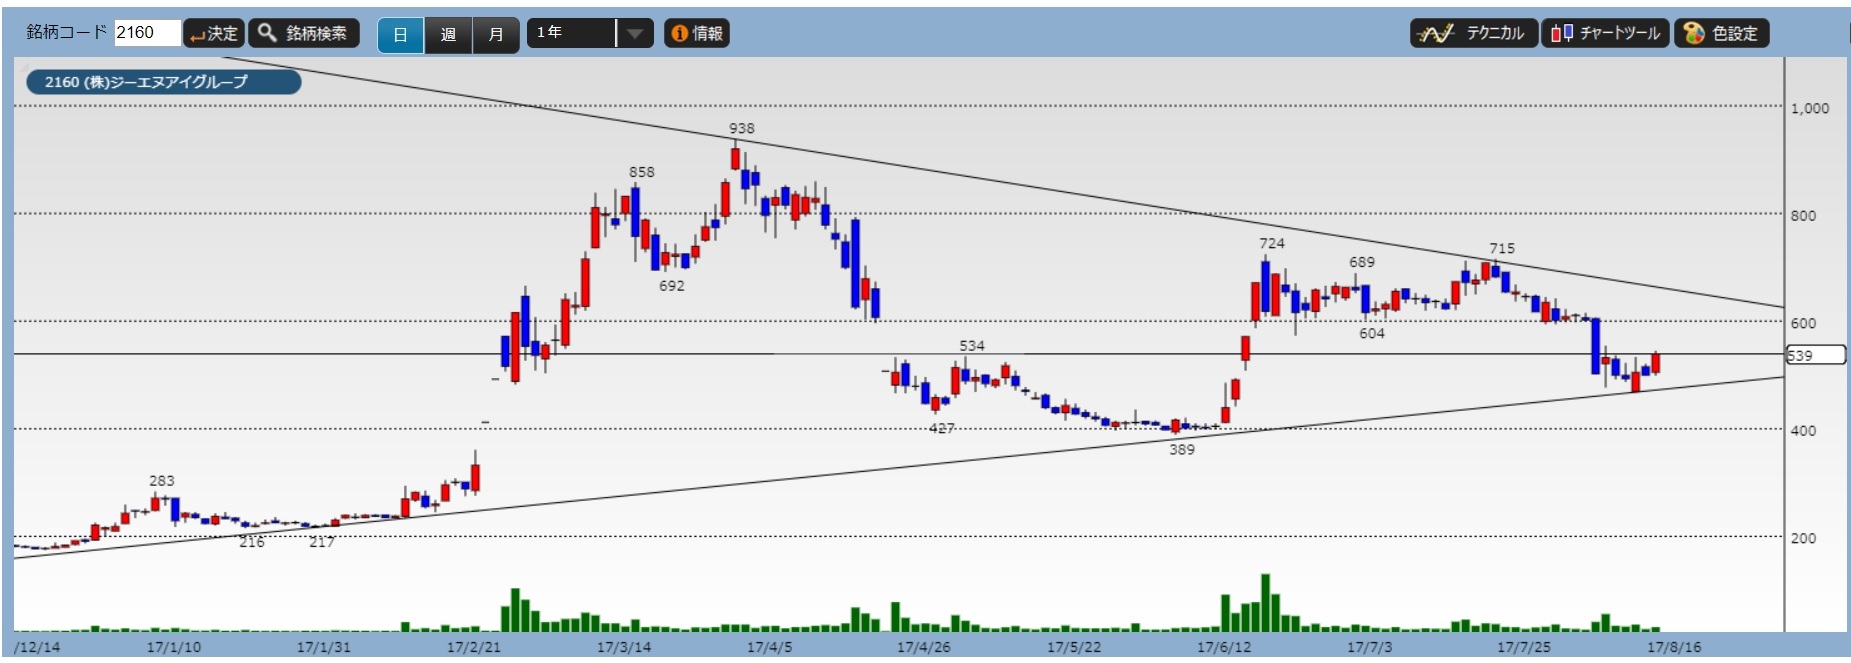
Task: Click the 17/5/22 date axis label
Action: pyautogui.click(x=1074, y=647)
